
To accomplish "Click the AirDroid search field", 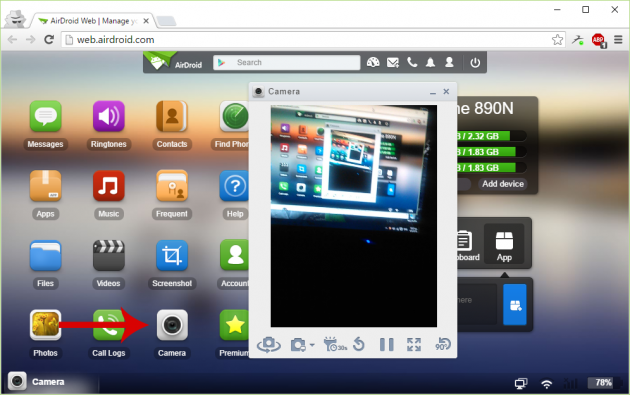I will click(286, 62).
